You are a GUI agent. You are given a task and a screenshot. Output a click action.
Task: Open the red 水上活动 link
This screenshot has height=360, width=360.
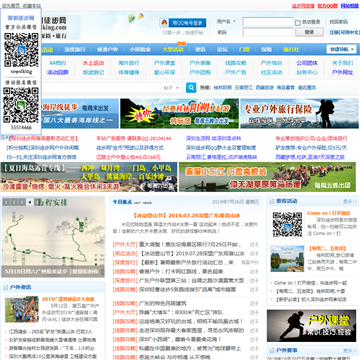click(93, 63)
